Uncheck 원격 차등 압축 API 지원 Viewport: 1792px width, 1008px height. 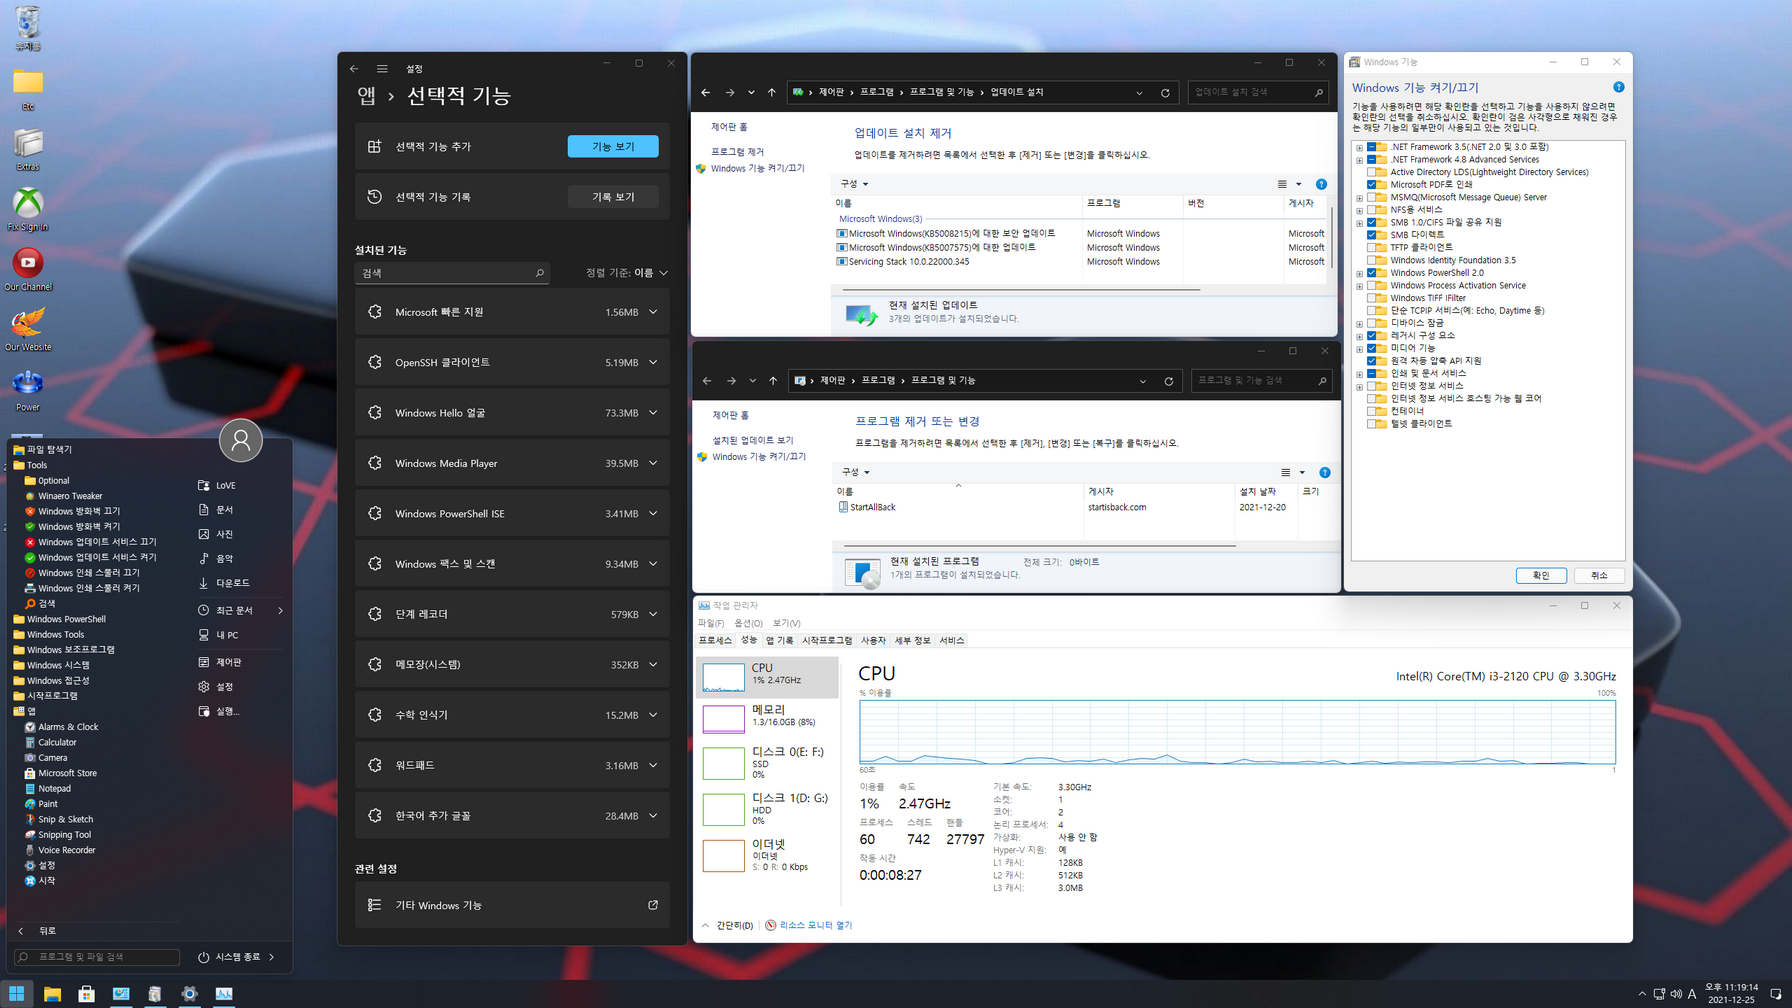(x=1372, y=361)
